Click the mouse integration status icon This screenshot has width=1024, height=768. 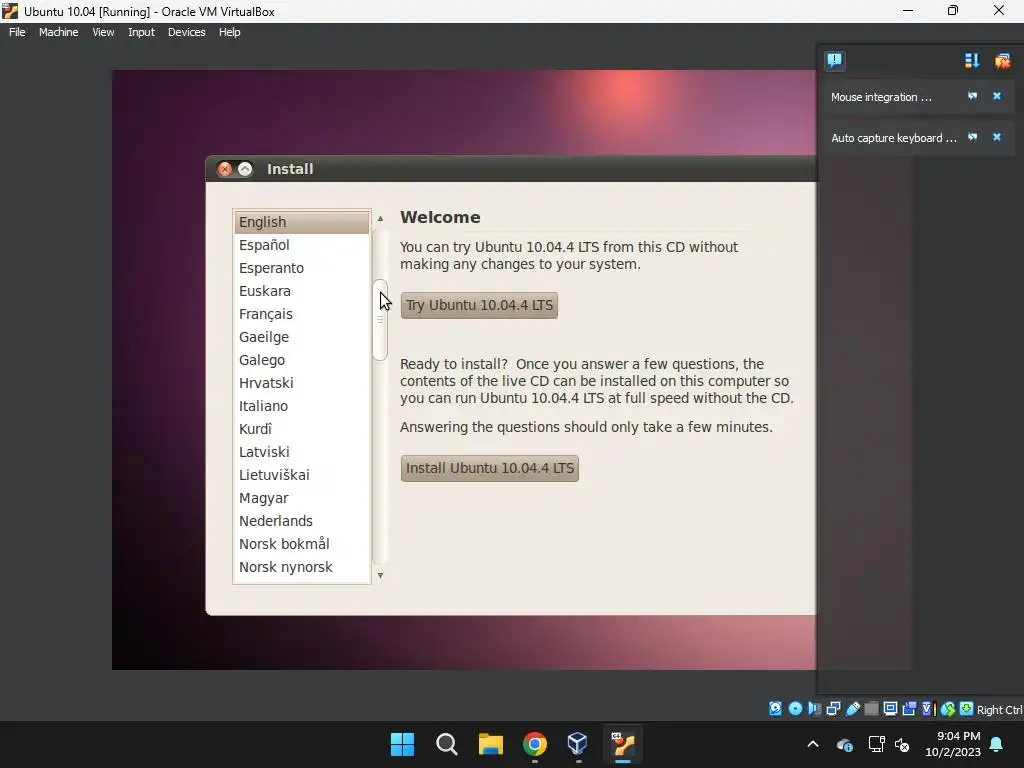(x=948, y=709)
